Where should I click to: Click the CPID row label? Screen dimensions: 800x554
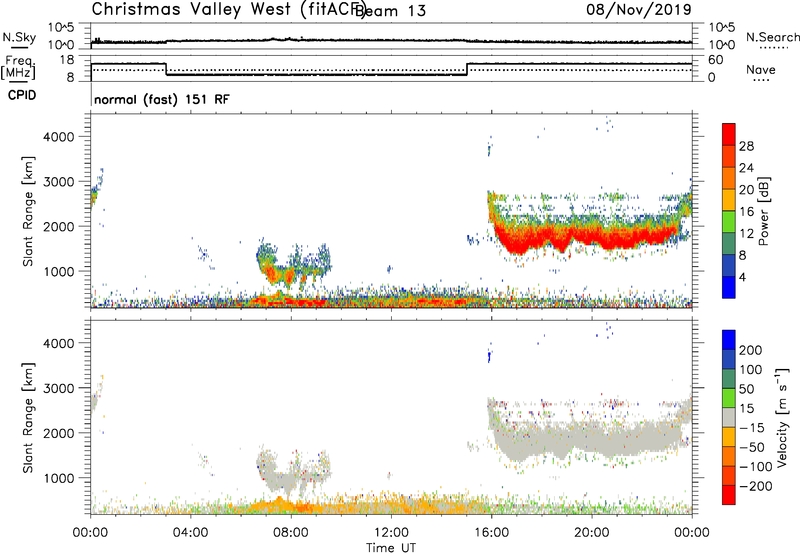pyautogui.click(x=22, y=95)
